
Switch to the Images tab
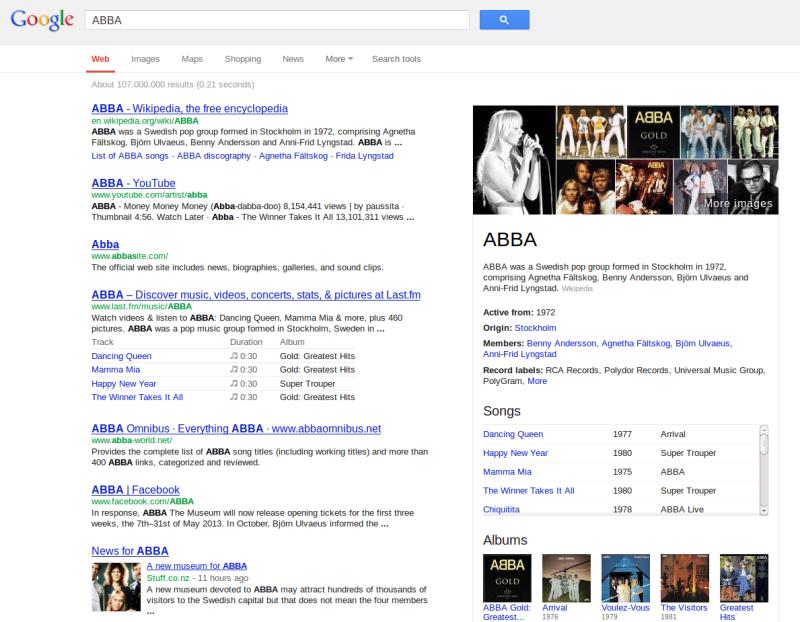click(145, 59)
